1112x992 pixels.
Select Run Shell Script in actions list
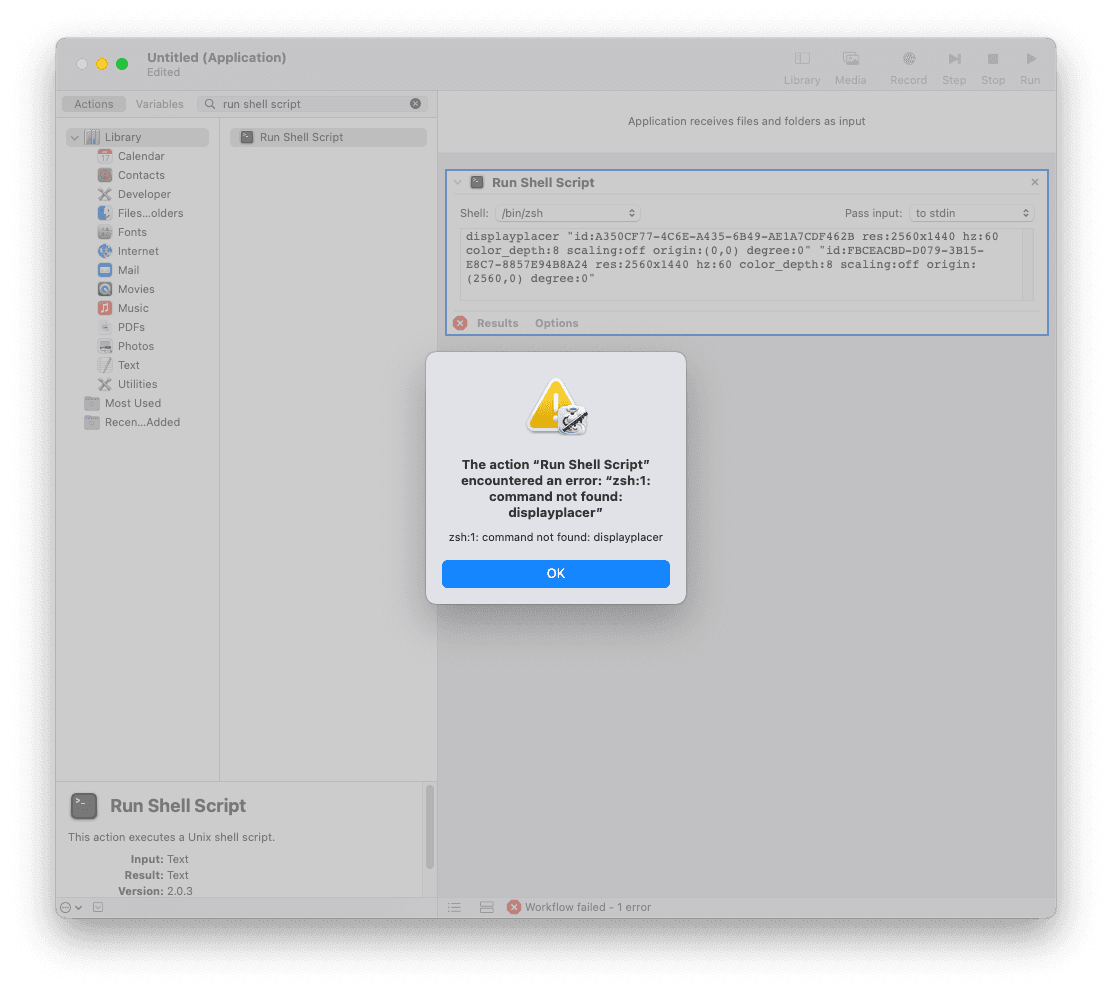click(x=328, y=138)
